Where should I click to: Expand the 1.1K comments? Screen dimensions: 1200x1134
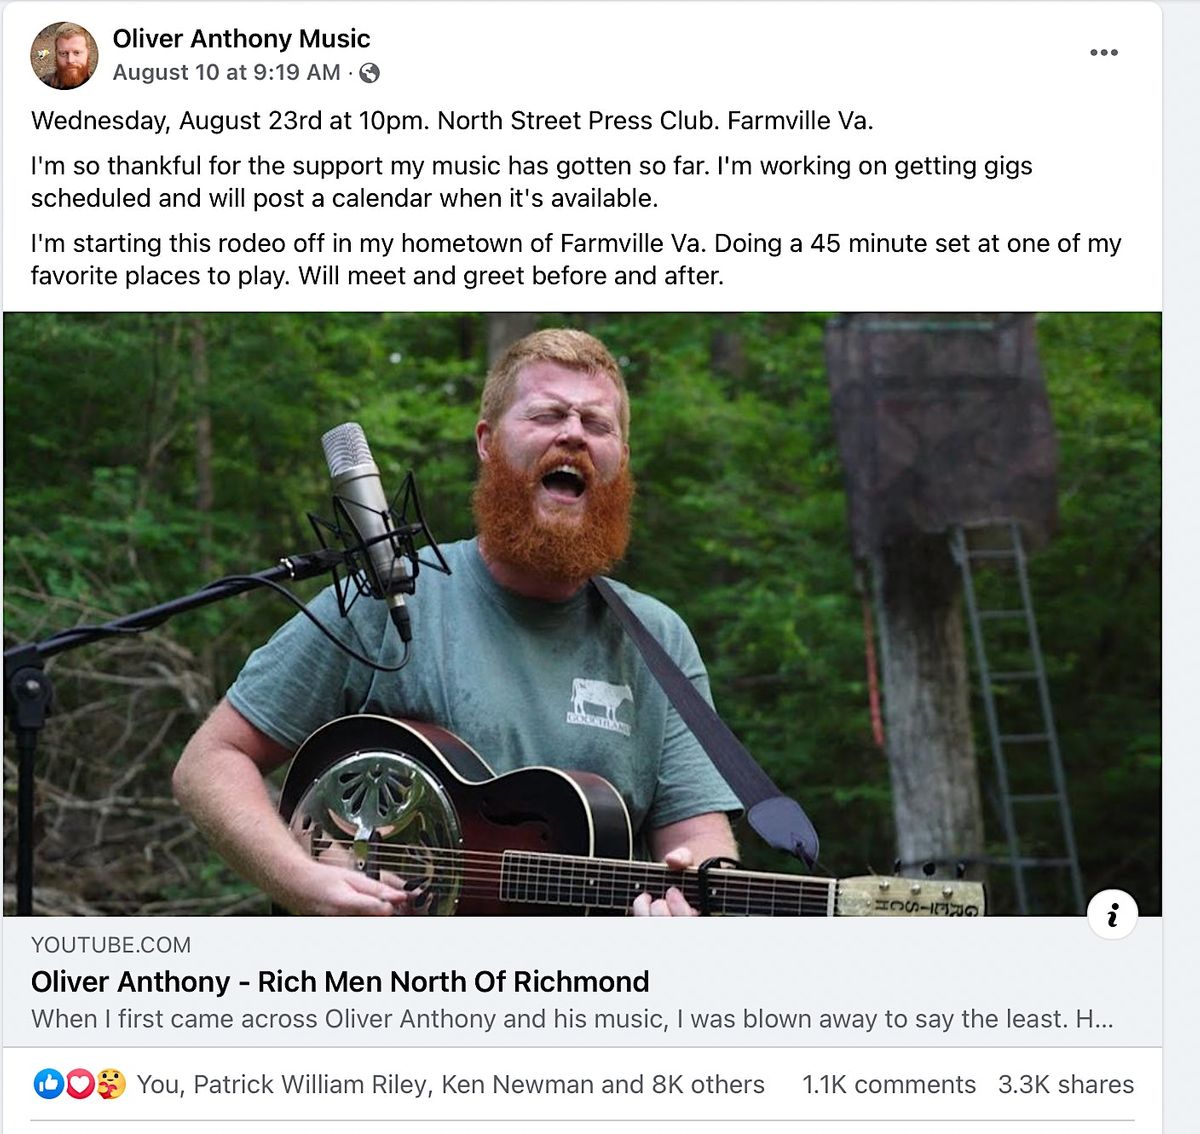pos(888,1085)
